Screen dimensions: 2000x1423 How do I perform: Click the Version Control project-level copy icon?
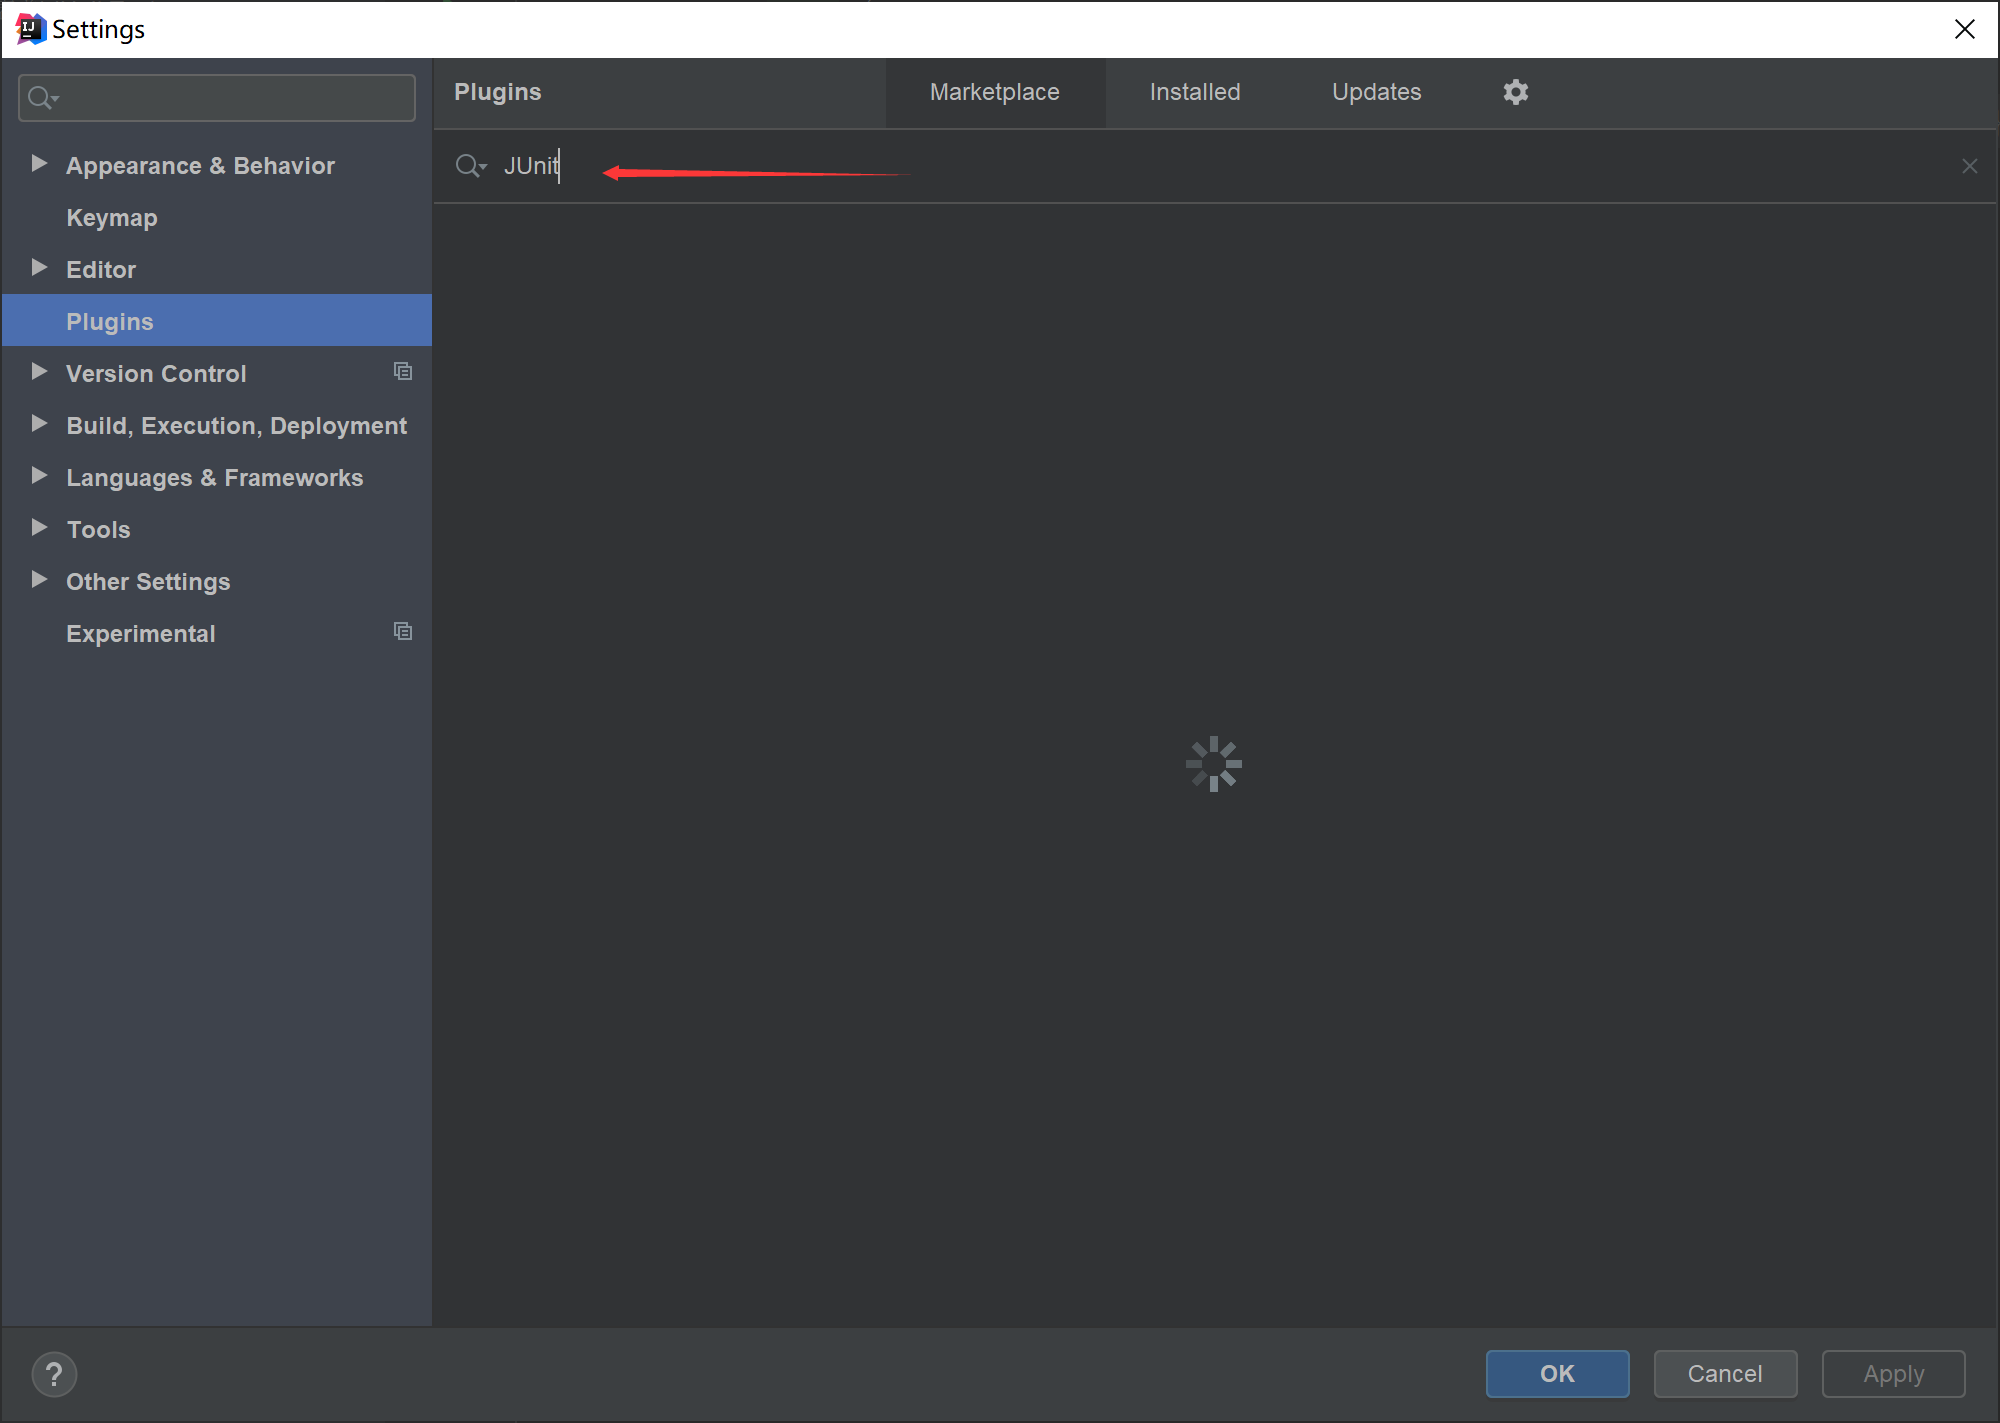(403, 372)
